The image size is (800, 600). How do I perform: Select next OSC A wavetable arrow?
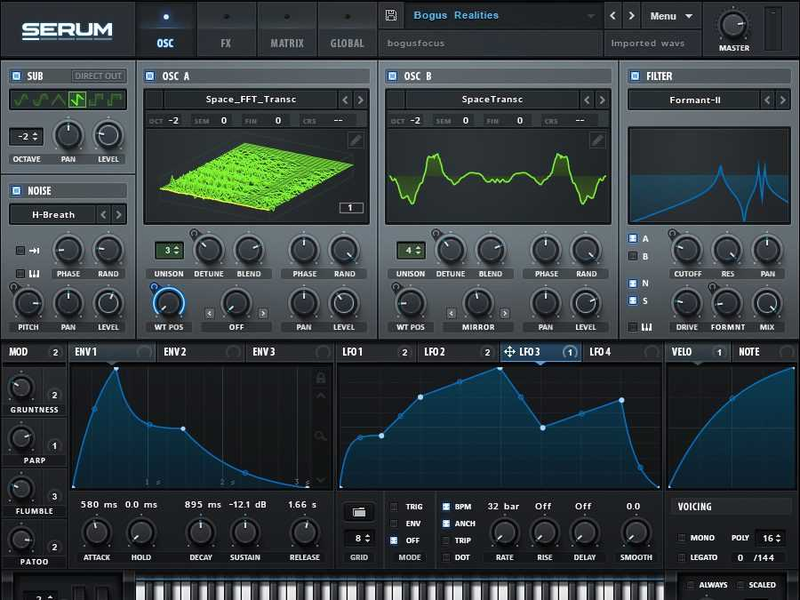click(x=361, y=99)
